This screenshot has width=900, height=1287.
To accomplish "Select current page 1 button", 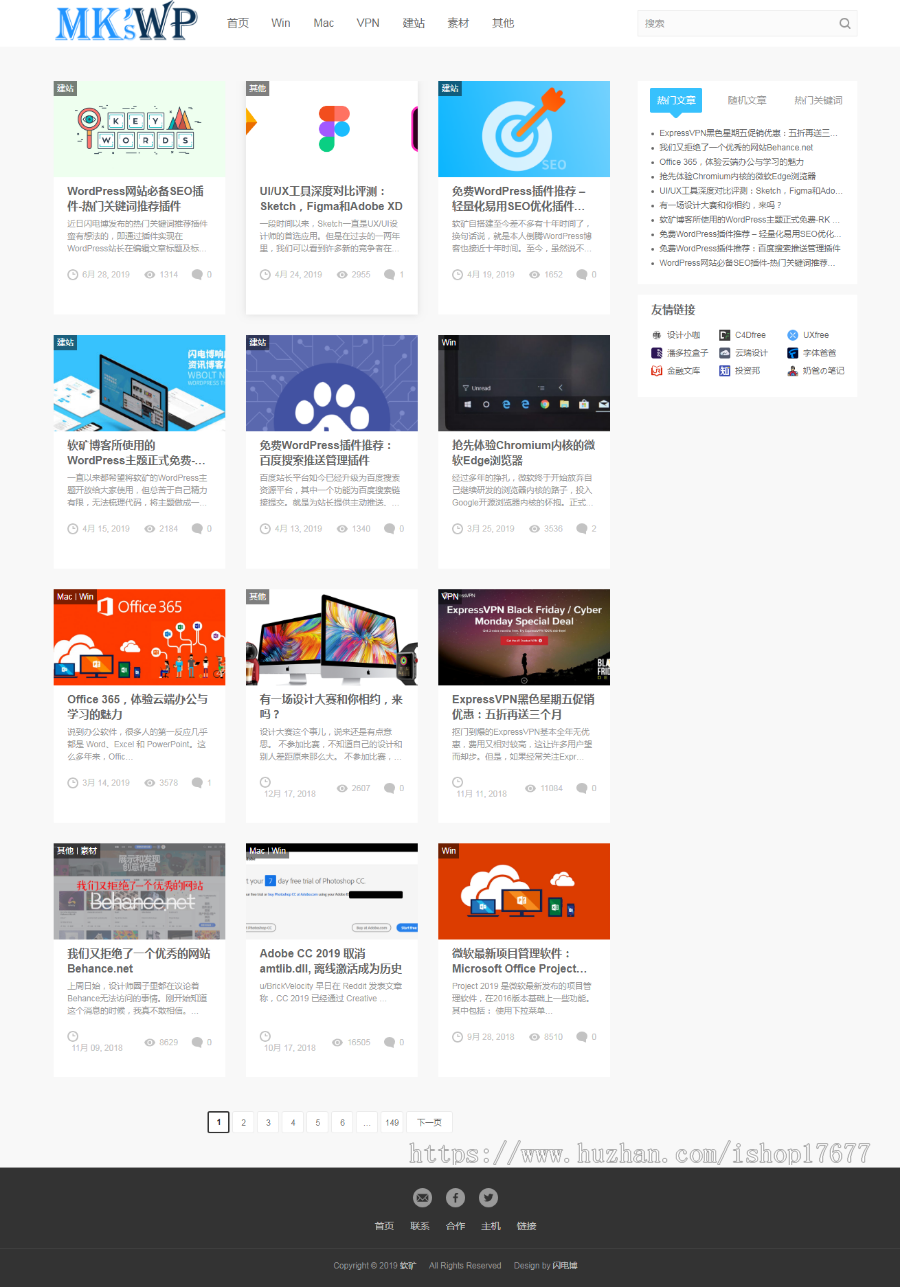I will tap(218, 1122).
